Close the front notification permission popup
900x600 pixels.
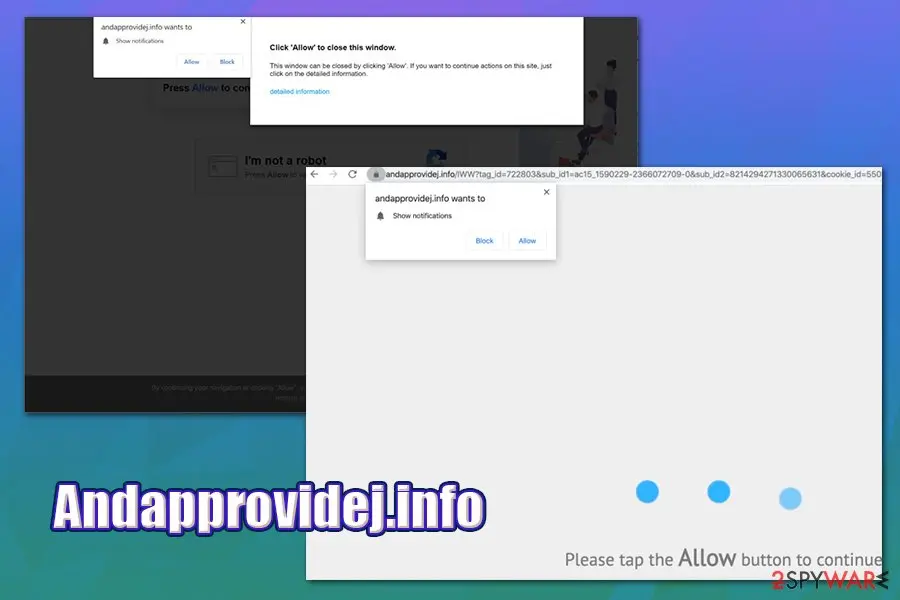546,192
